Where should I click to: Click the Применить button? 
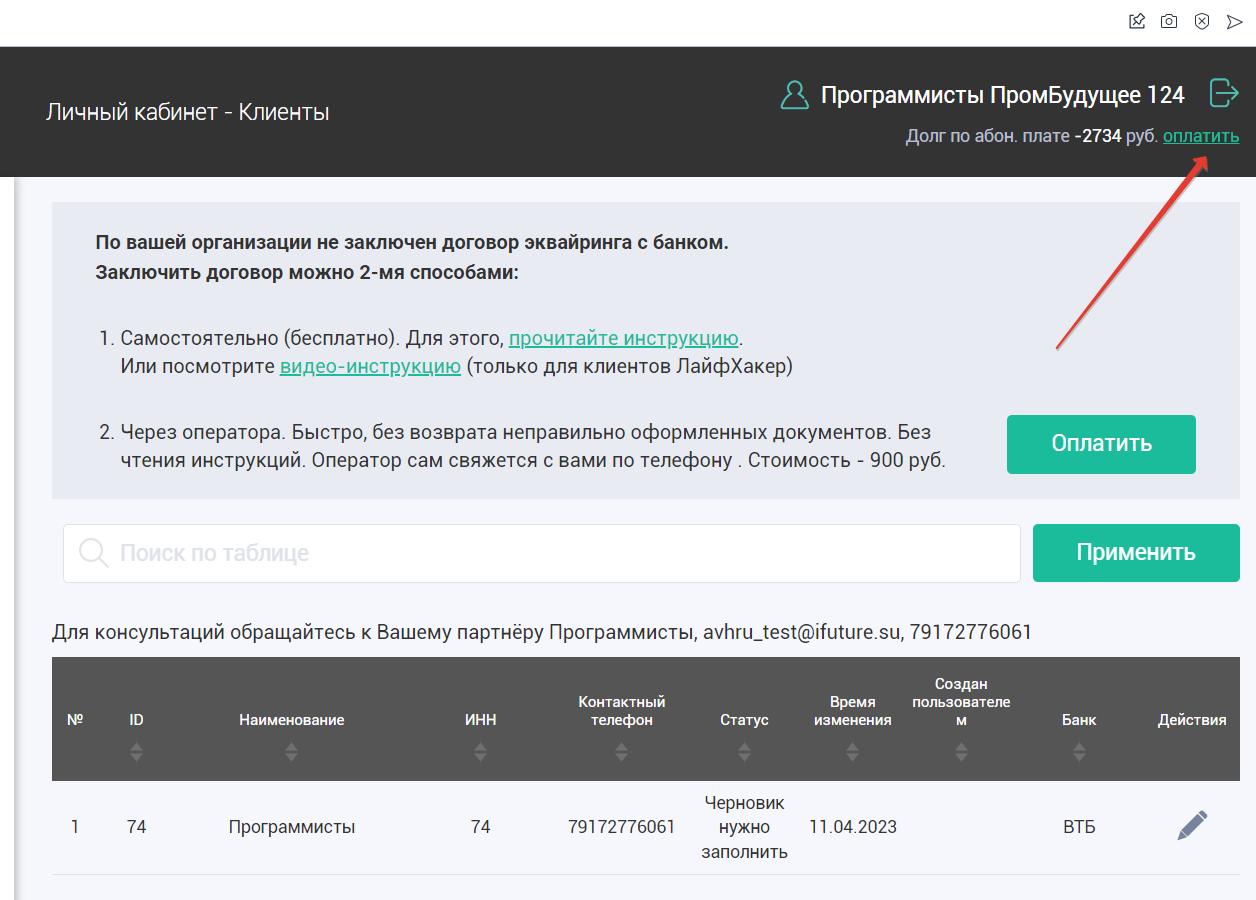click(1136, 553)
